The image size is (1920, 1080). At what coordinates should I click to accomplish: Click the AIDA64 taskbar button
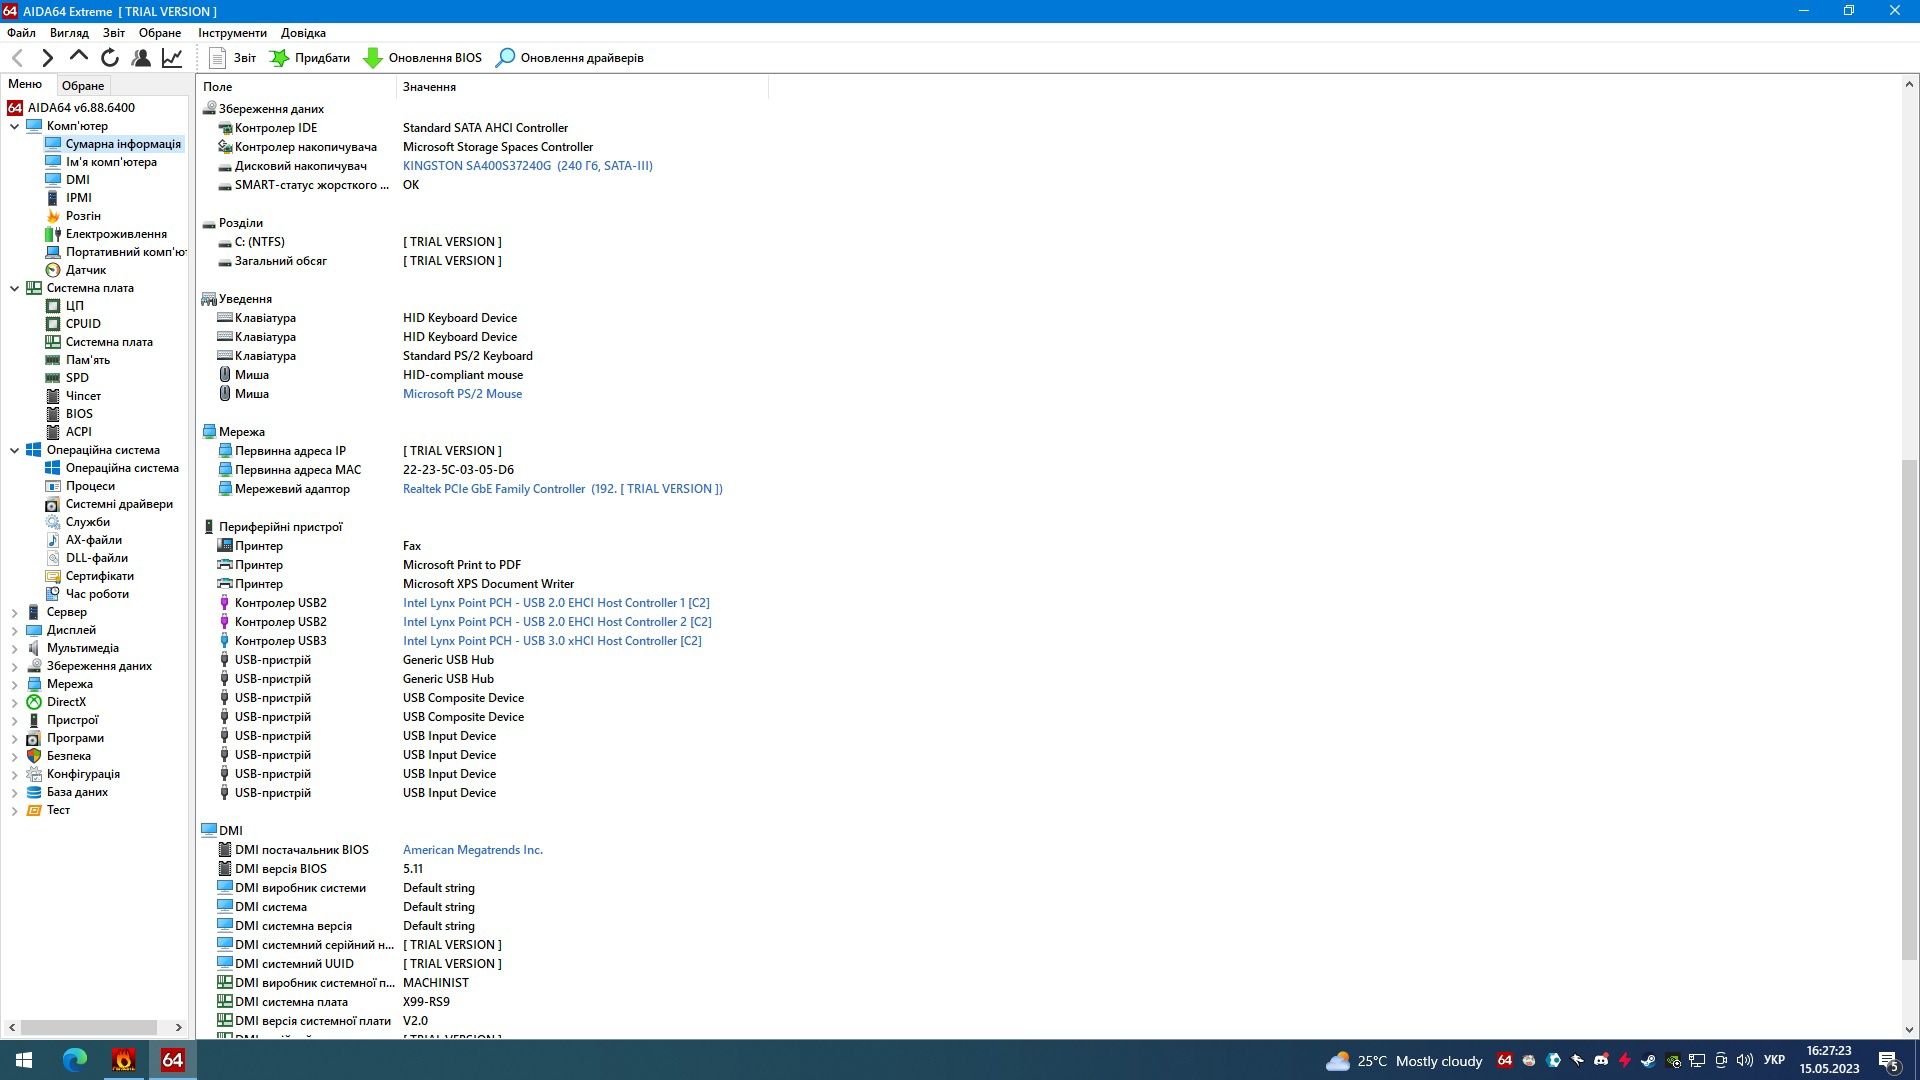point(173,1060)
